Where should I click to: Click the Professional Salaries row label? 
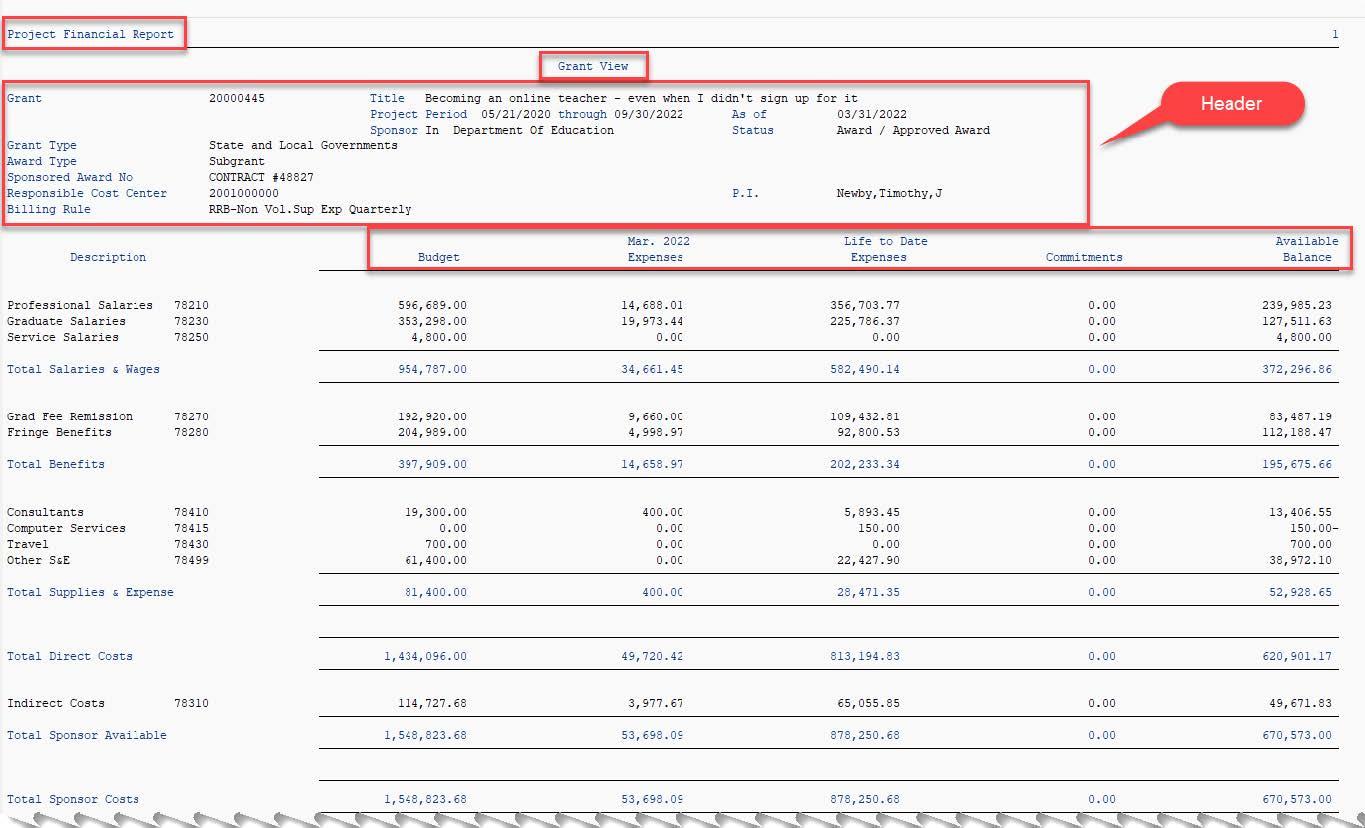(x=80, y=306)
